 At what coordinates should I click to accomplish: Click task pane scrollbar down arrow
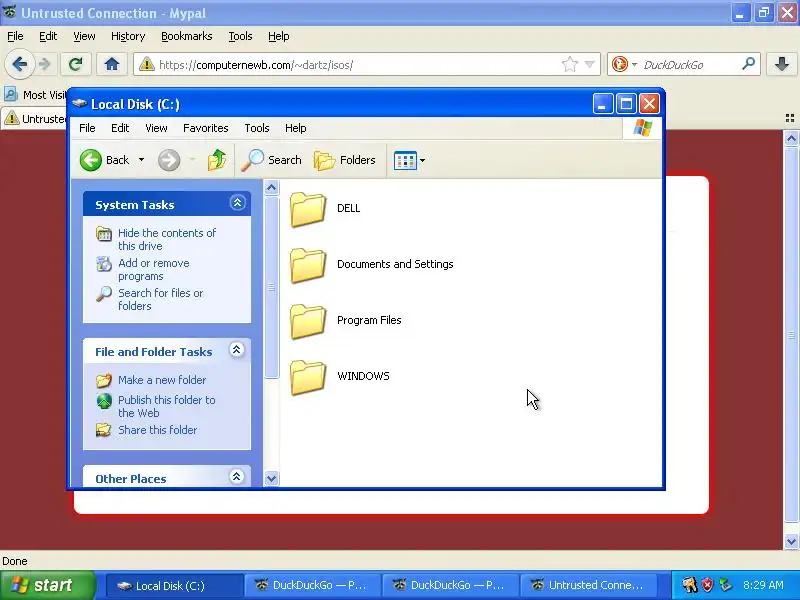click(x=271, y=479)
